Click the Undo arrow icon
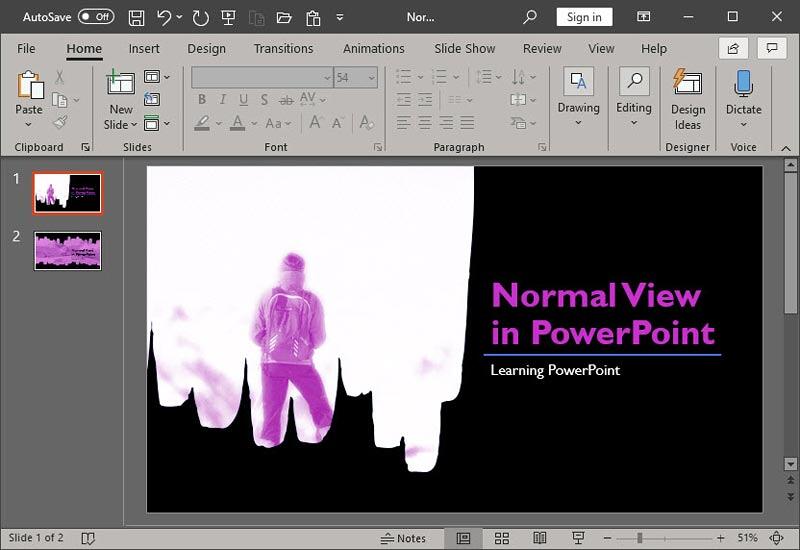The image size is (800, 550). 164,17
